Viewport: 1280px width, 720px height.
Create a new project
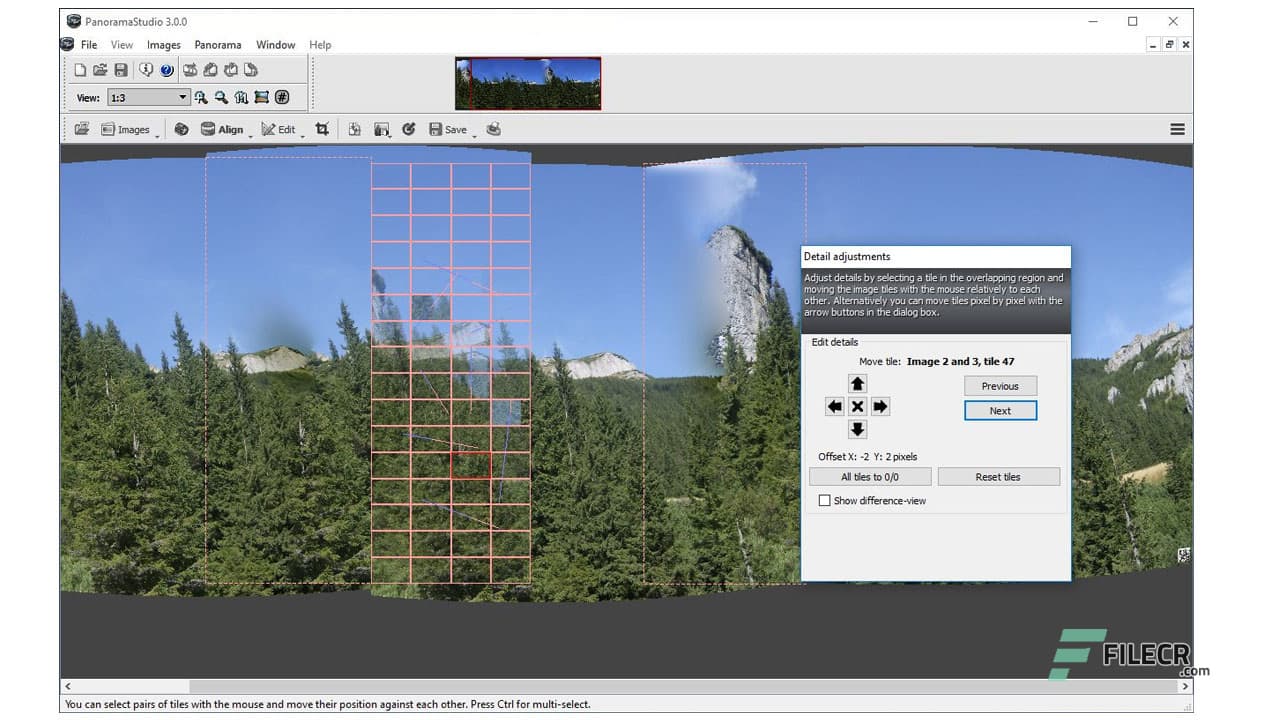pyautogui.click(x=81, y=70)
